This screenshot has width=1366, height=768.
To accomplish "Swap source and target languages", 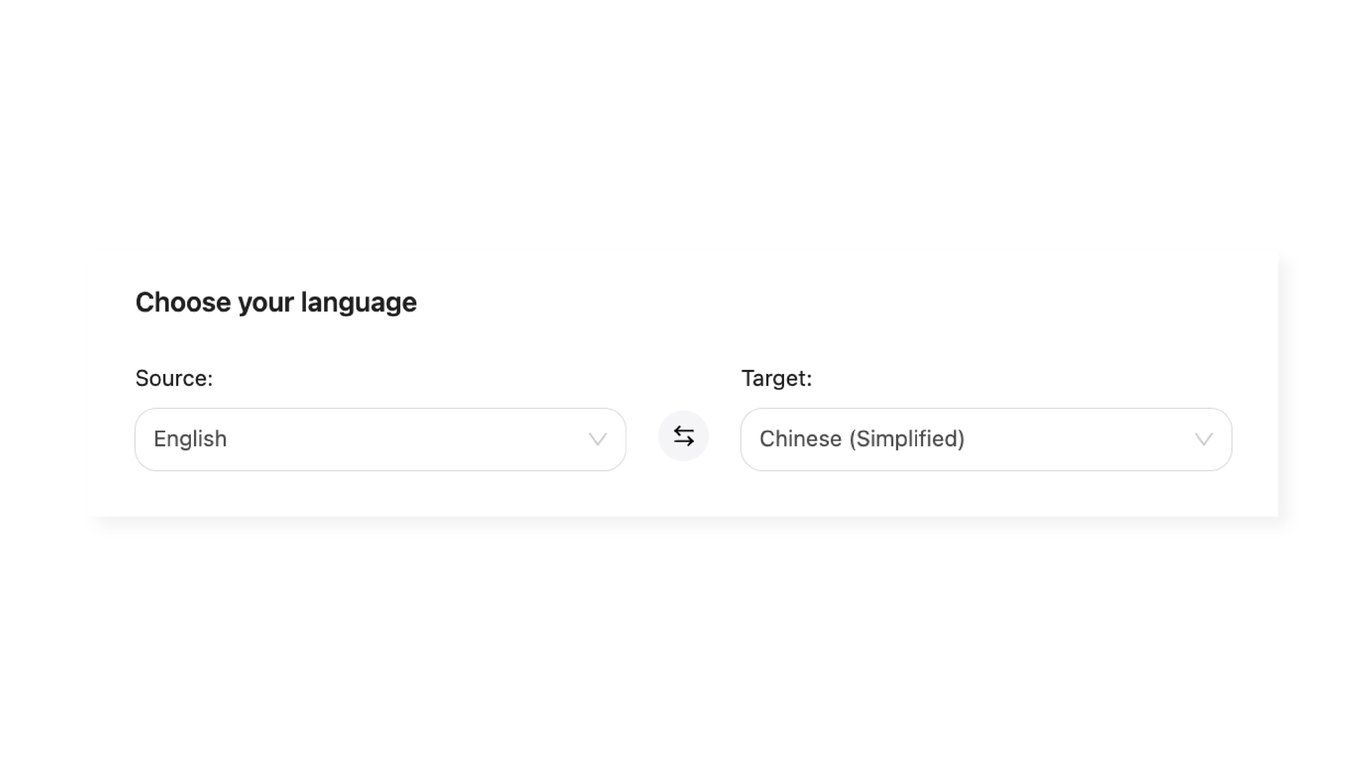I will (x=683, y=436).
